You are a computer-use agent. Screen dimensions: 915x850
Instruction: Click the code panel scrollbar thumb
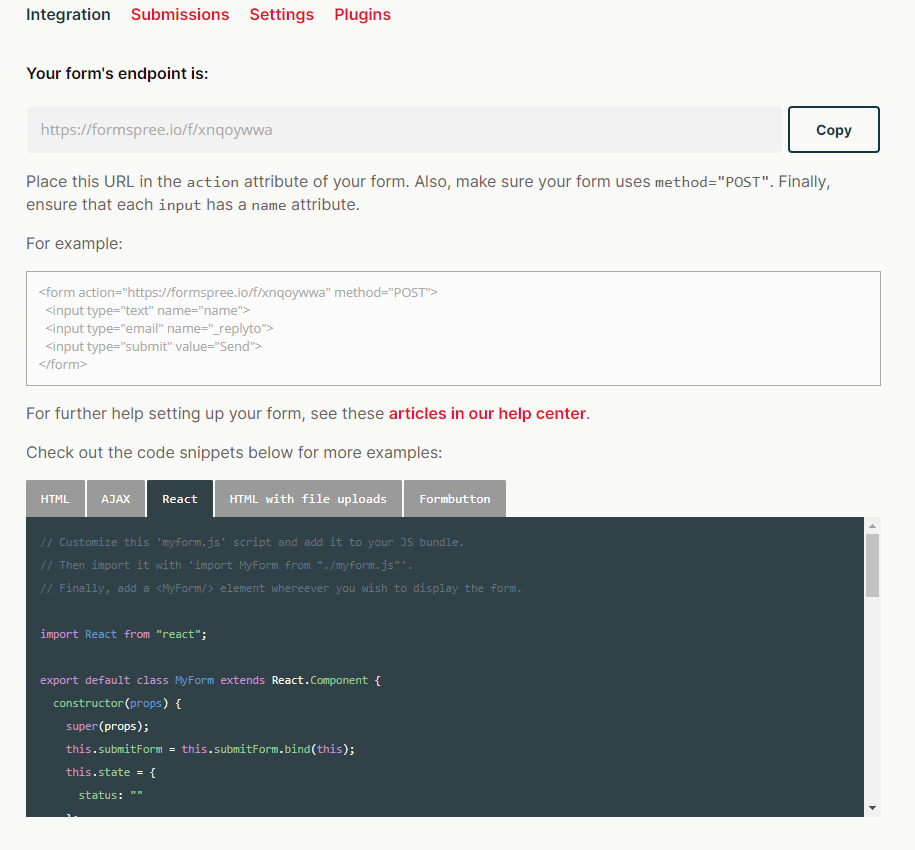coord(872,565)
